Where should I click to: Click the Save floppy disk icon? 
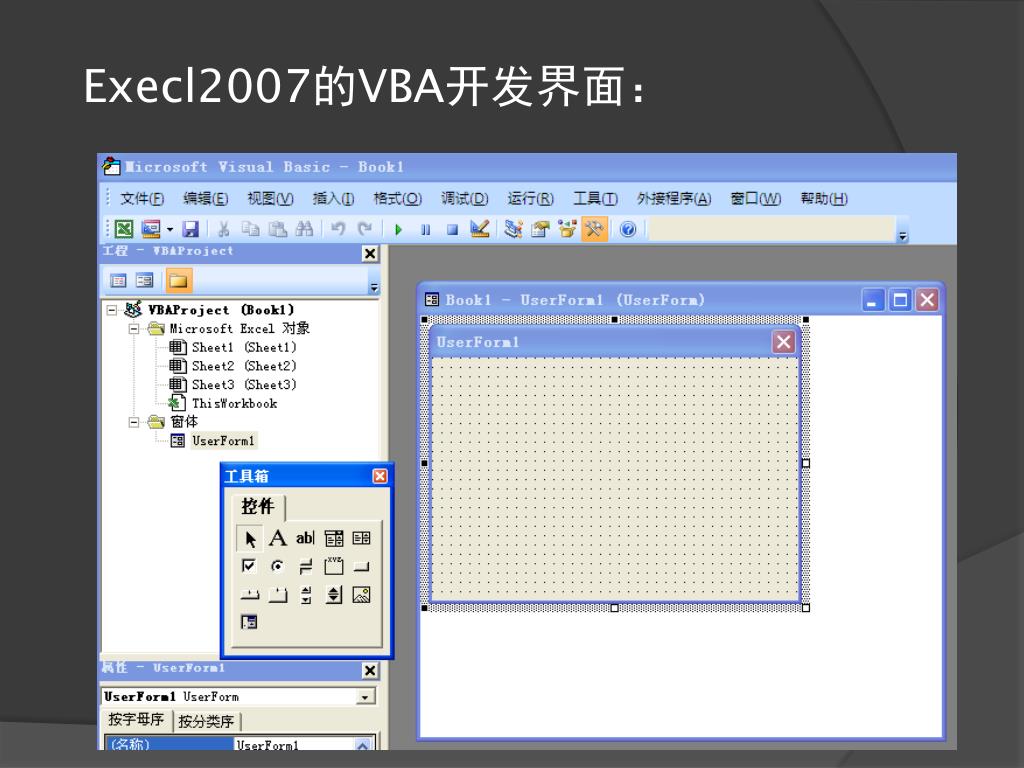190,229
